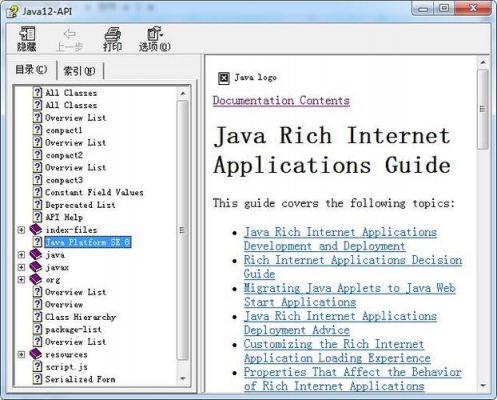
Task: Open Java Rich Internet Applications Development and Deployment link
Action: point(340,239)
